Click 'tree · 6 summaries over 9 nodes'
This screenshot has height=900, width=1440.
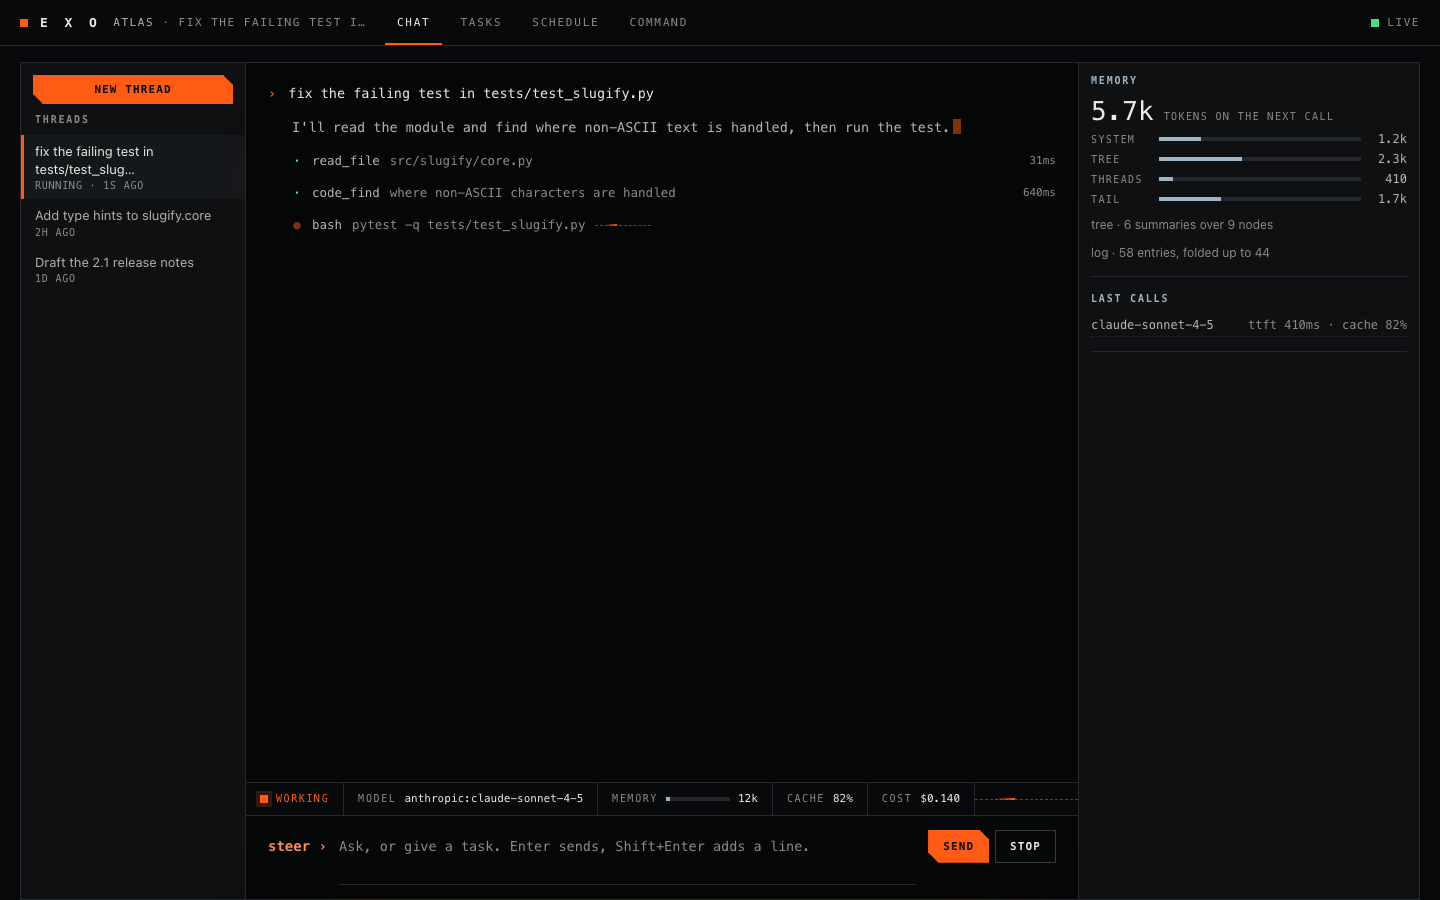coord(1182,225)
